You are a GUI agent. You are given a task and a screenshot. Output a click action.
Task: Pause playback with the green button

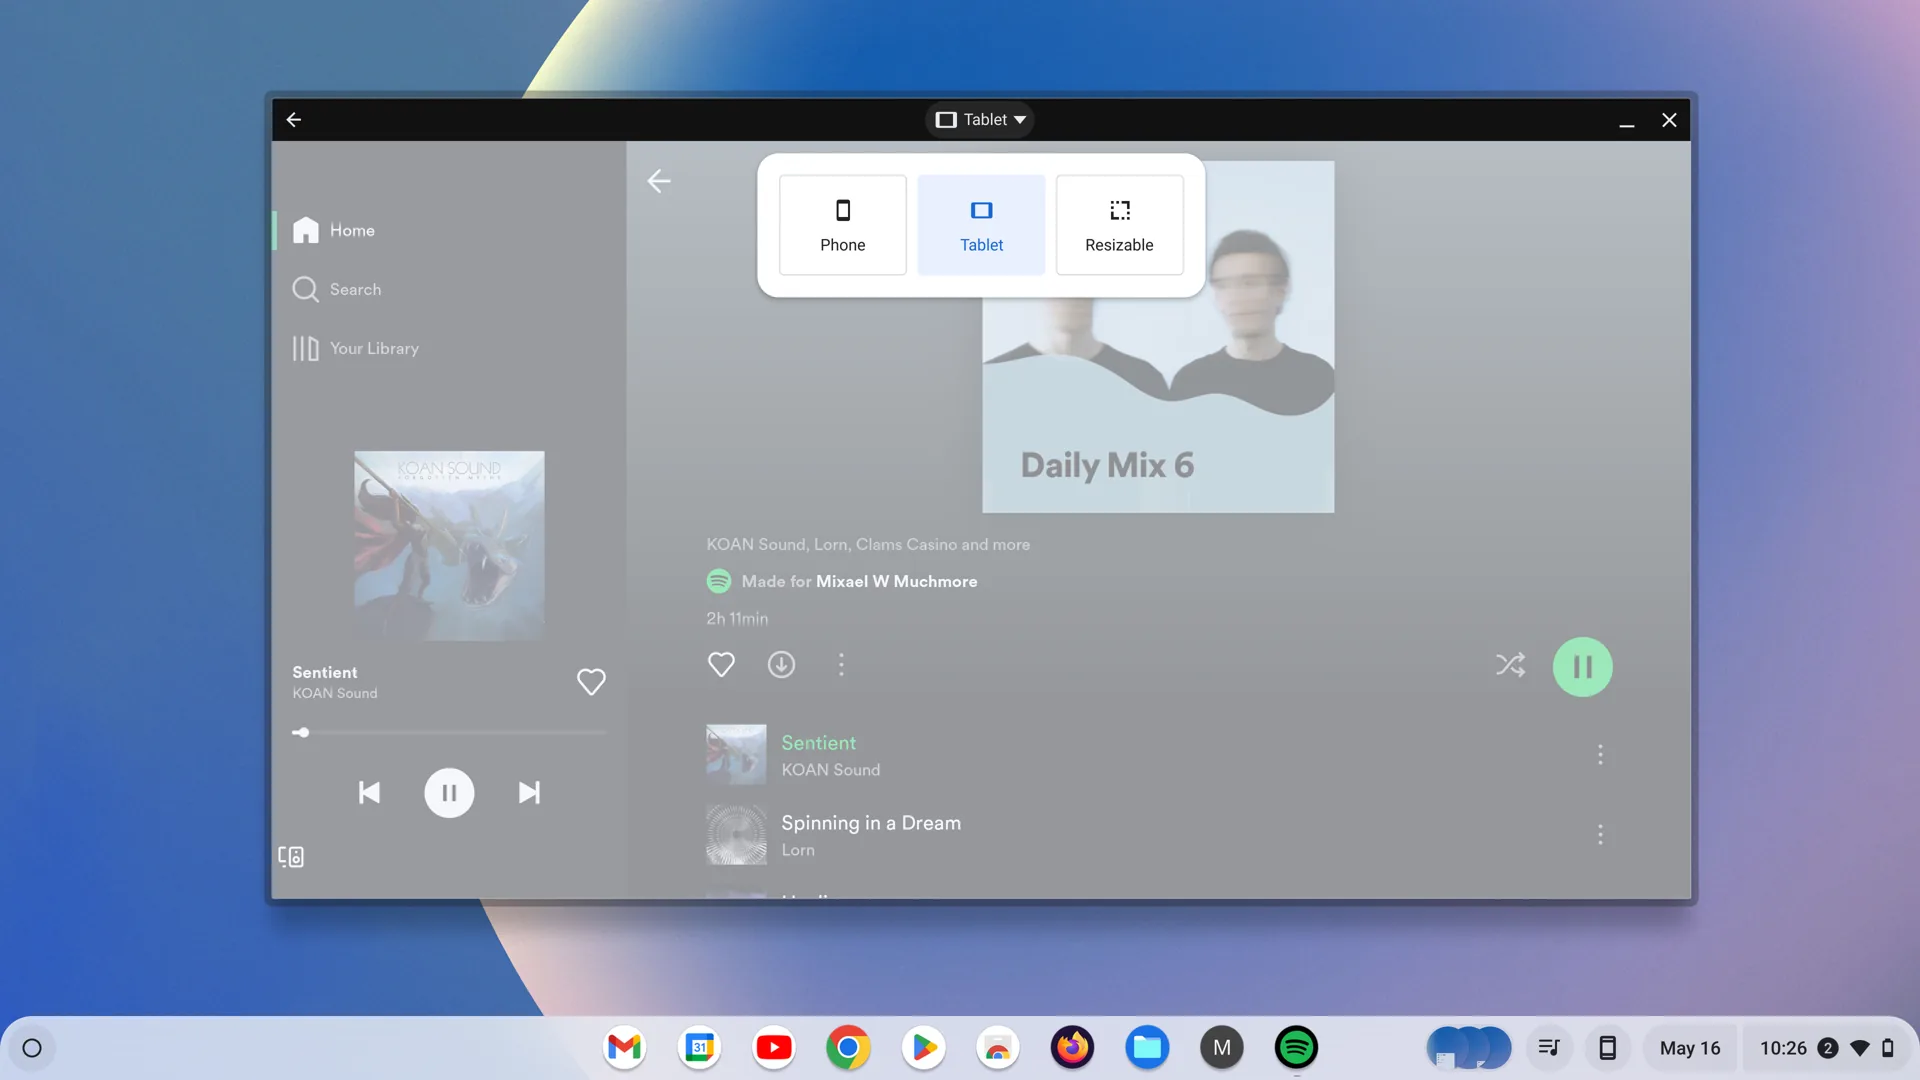click(x=1582, y=667)
